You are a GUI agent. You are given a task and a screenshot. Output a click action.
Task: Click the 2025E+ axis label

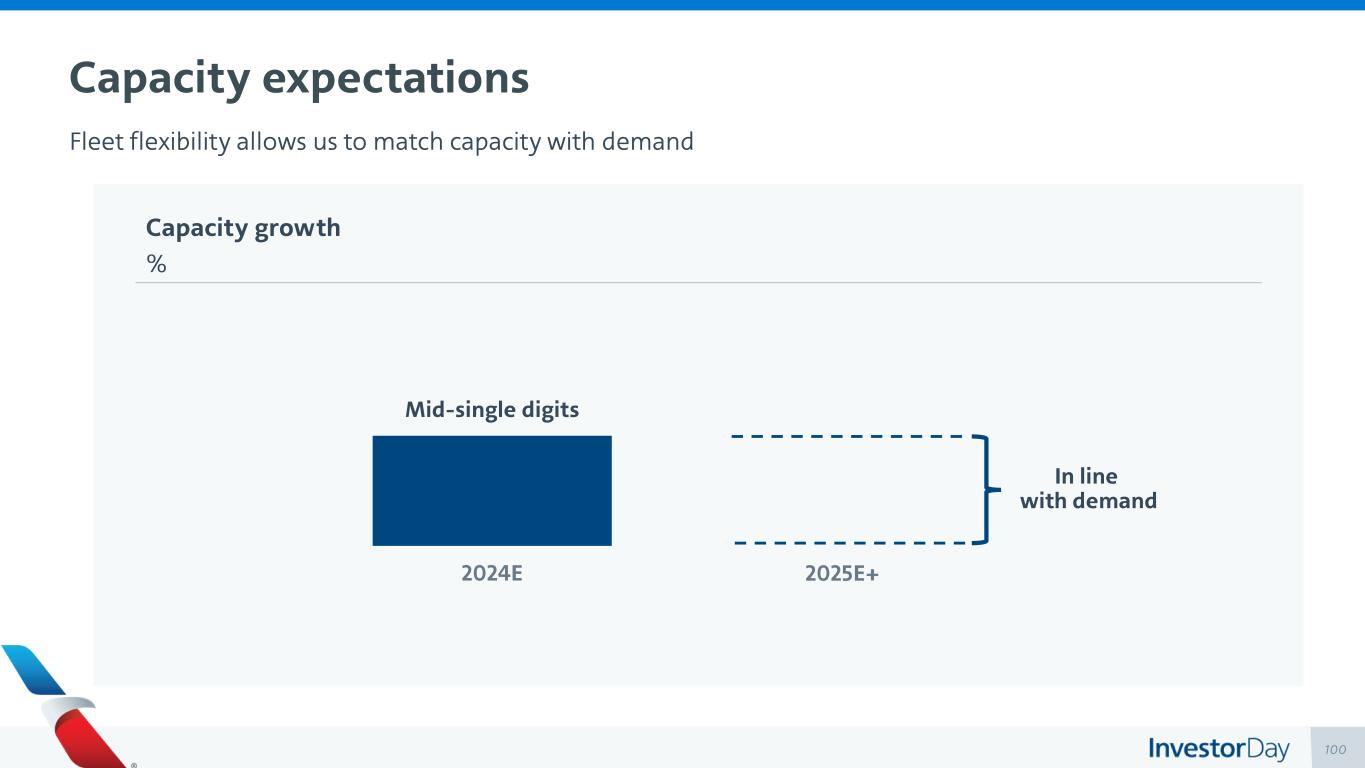tap(841, 574)
